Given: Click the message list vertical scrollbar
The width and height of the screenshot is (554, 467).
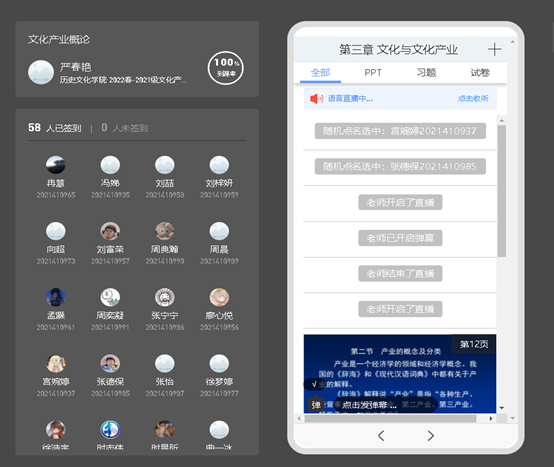Looking at the screenshot, I should (501, 191).
